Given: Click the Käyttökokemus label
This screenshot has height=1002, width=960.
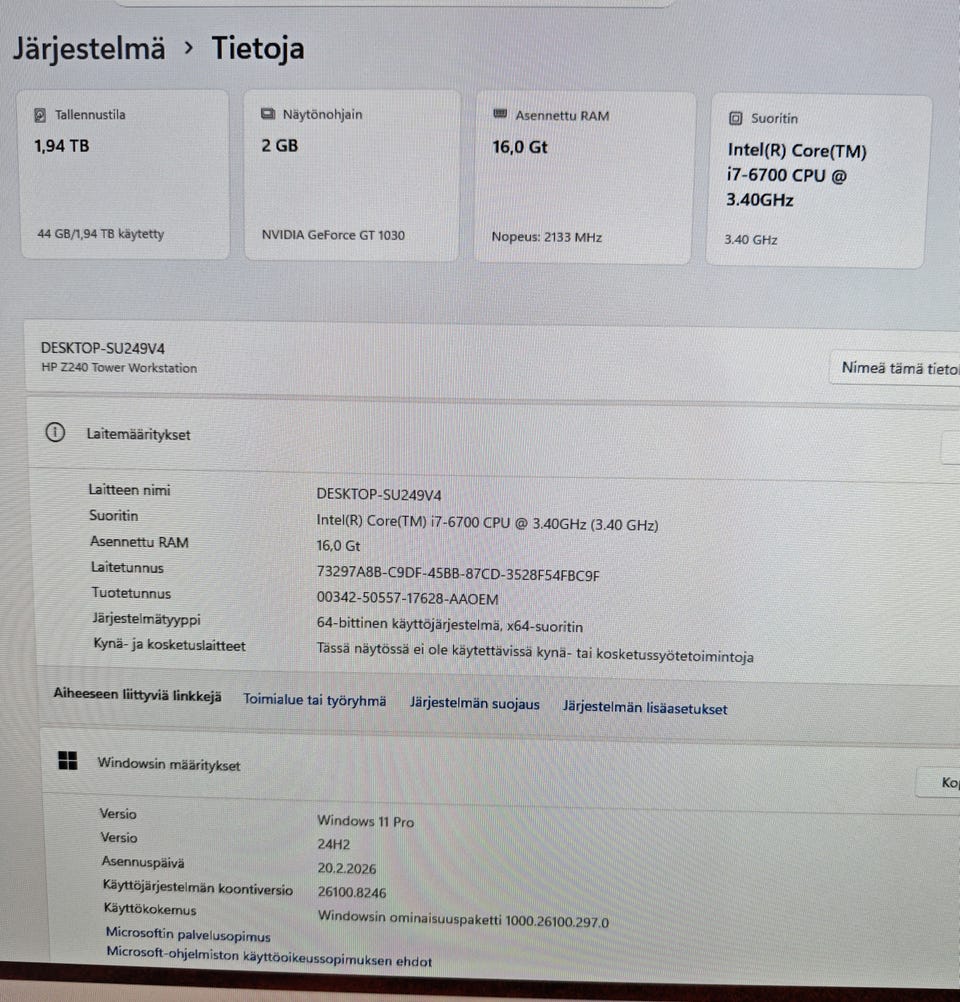Looking at the screenshot, I should click(x=150, y=909).
